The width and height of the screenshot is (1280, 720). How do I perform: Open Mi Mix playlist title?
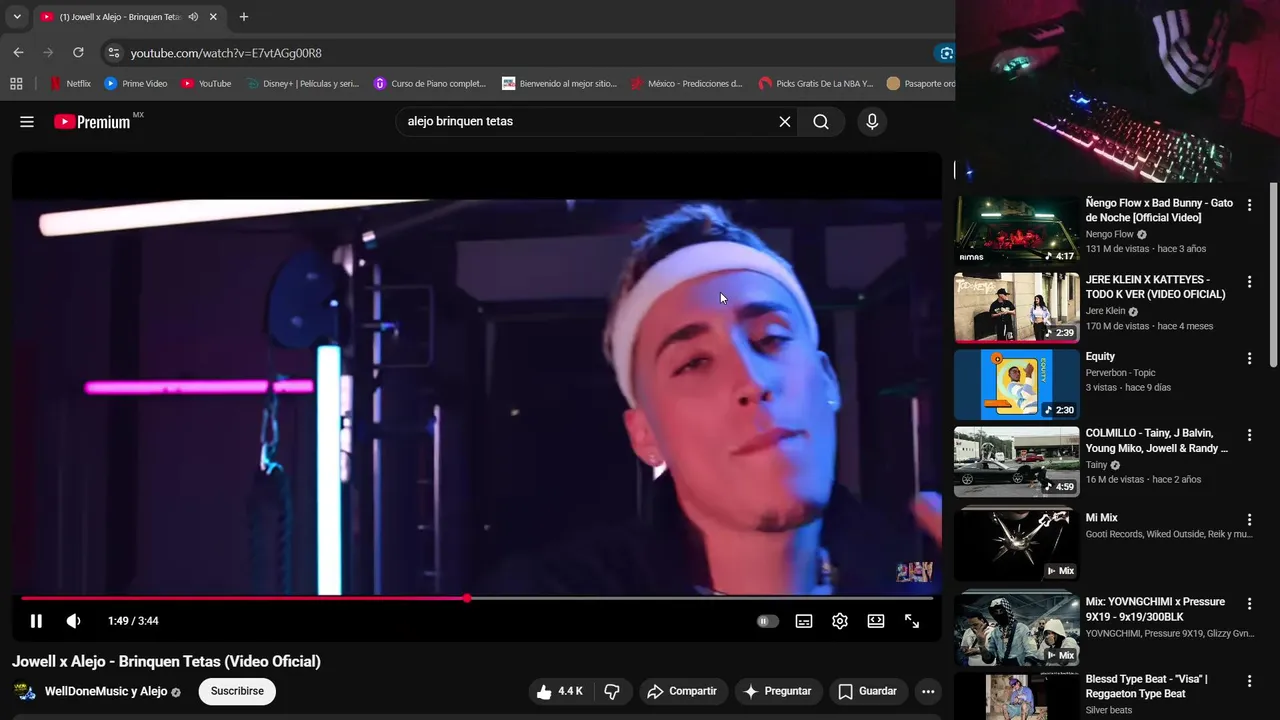[1102, 518]
